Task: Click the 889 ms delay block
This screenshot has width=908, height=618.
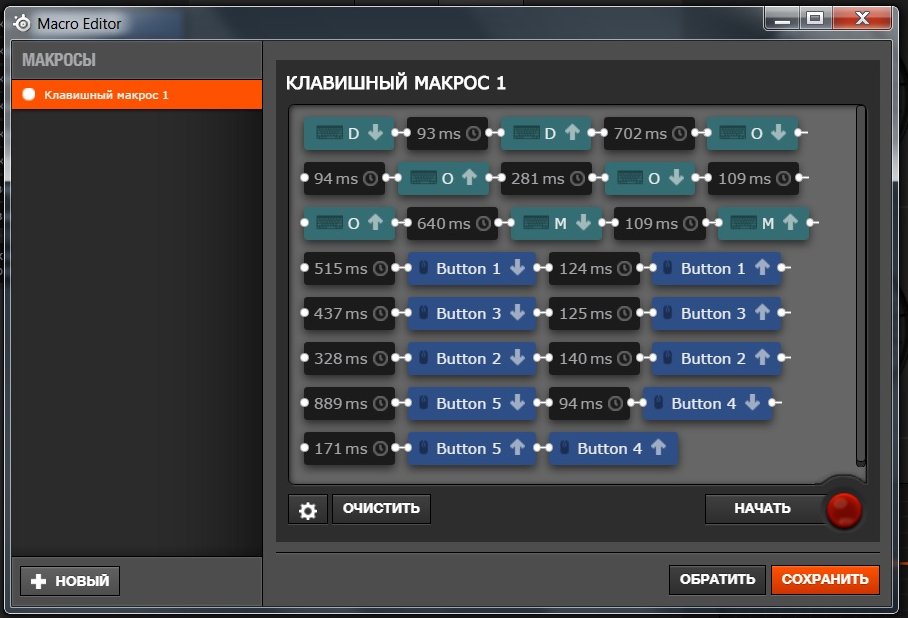Action: click(349, 403)
